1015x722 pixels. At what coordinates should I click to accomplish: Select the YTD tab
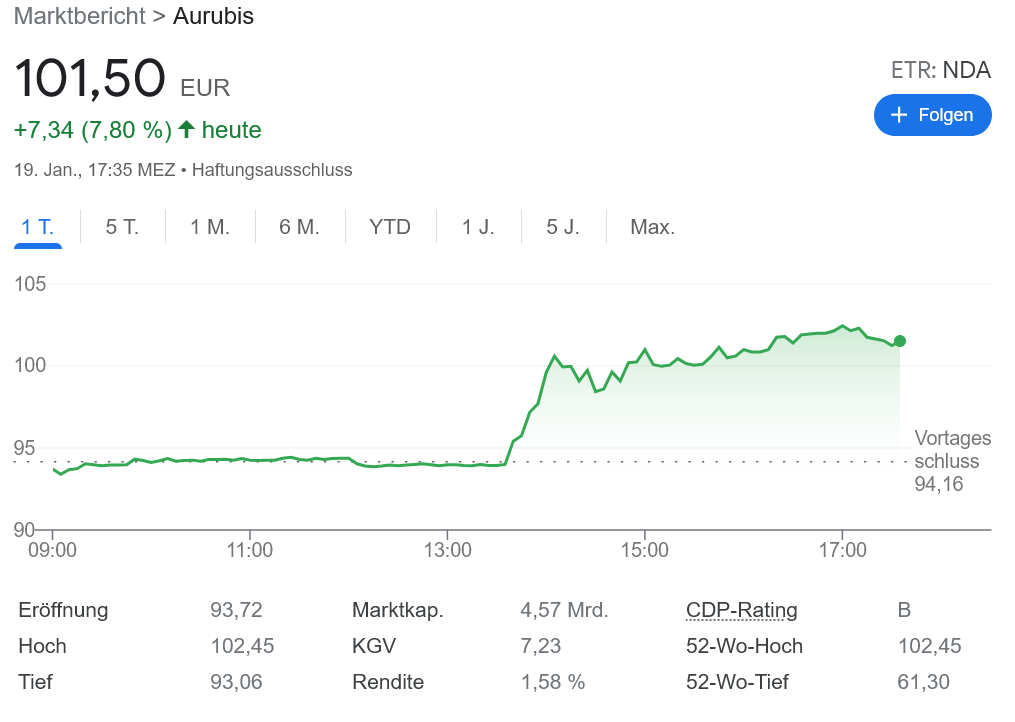[389, 227]
